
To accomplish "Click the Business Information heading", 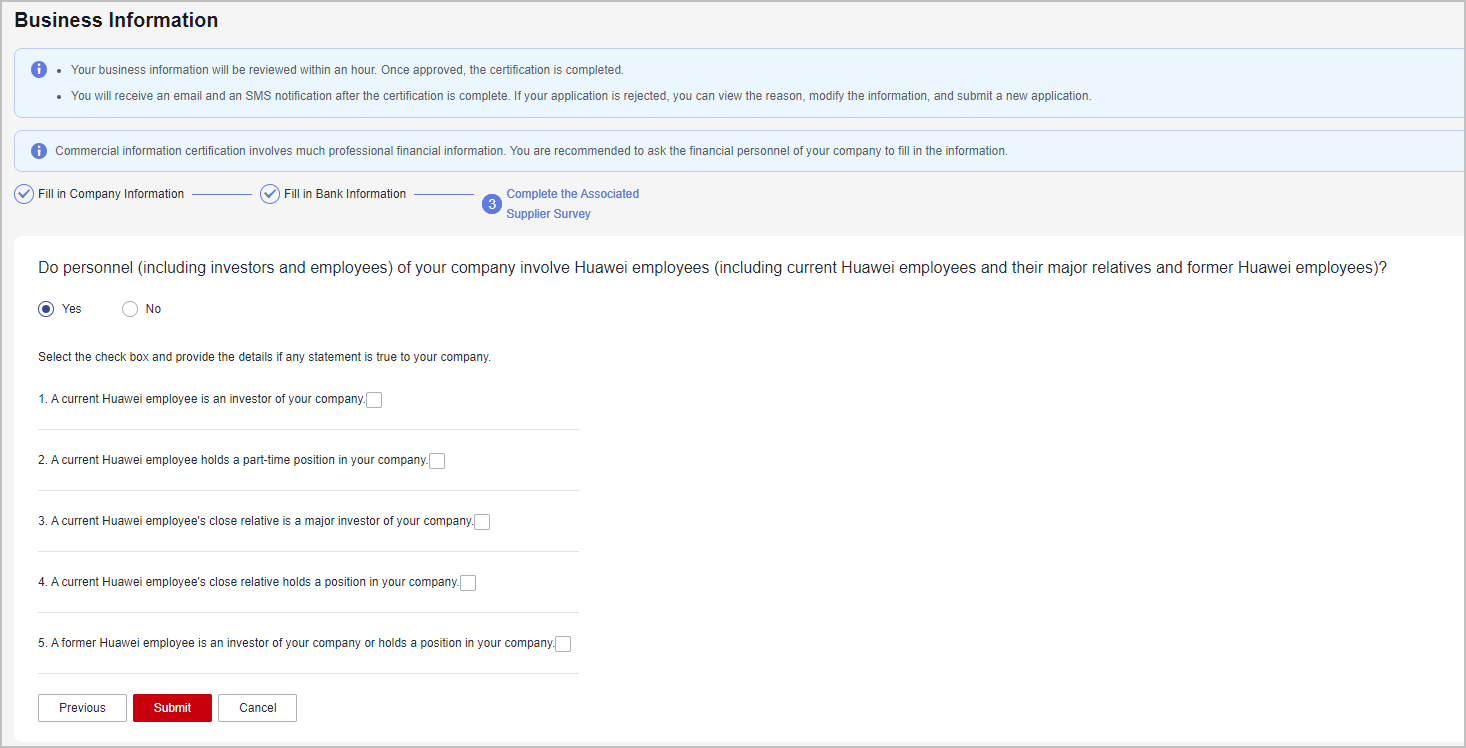I will [116, 20].
